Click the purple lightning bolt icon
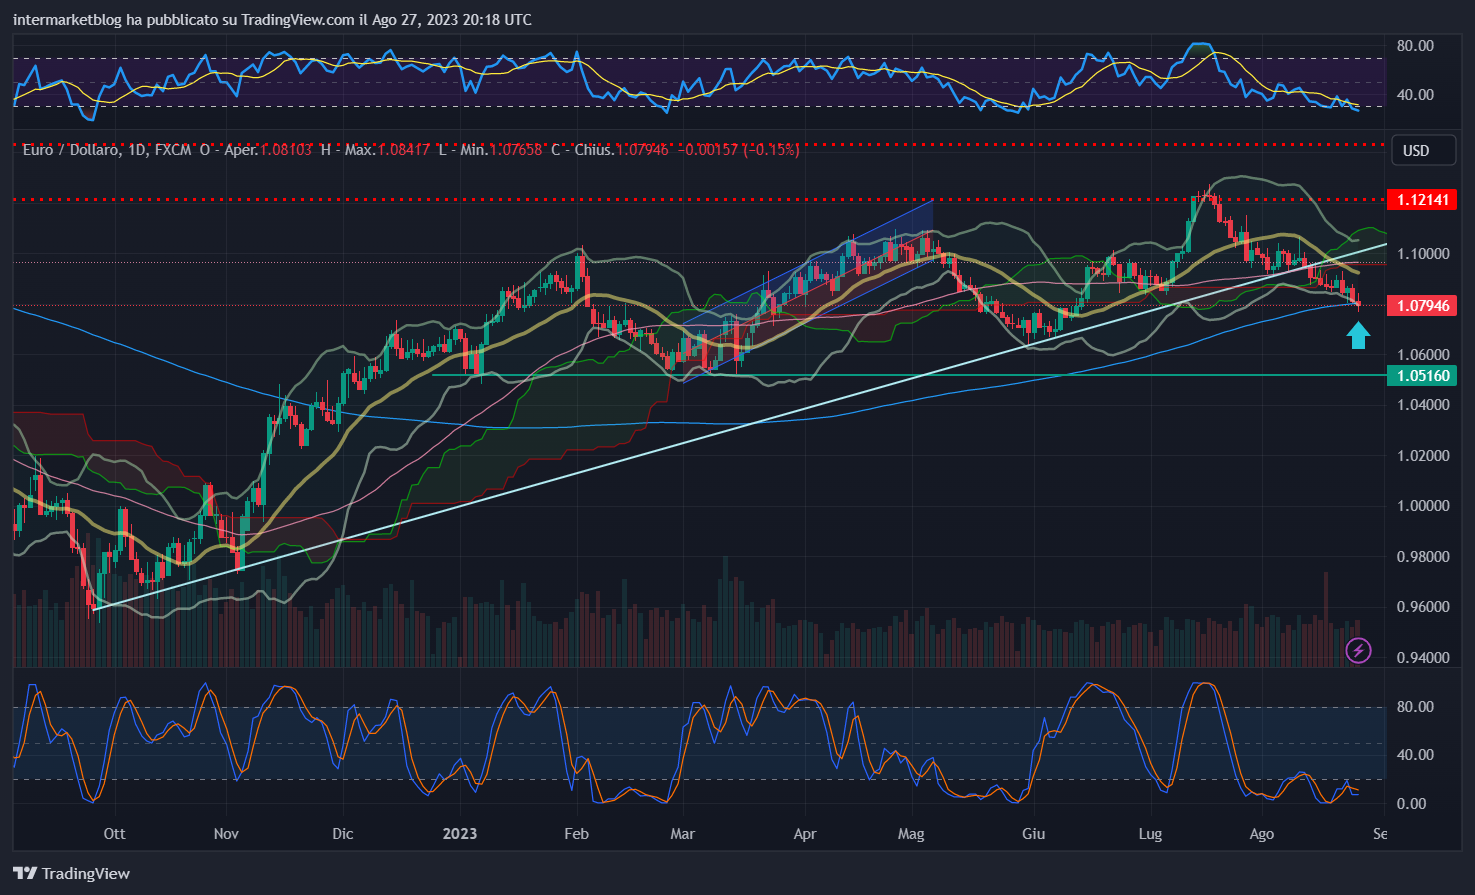 pyautogui.click(x=1358, y=651)
